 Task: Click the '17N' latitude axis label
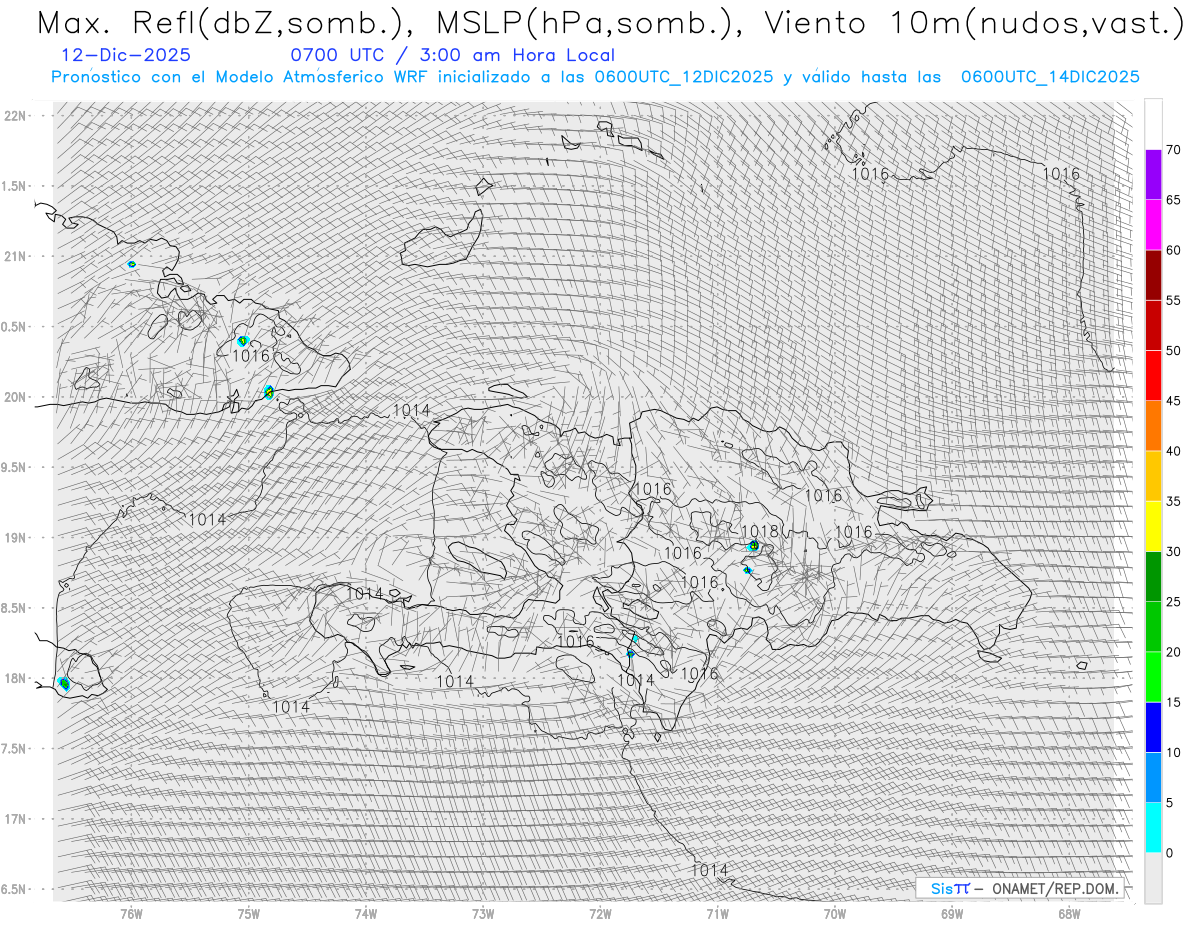[x=16, y=819]
